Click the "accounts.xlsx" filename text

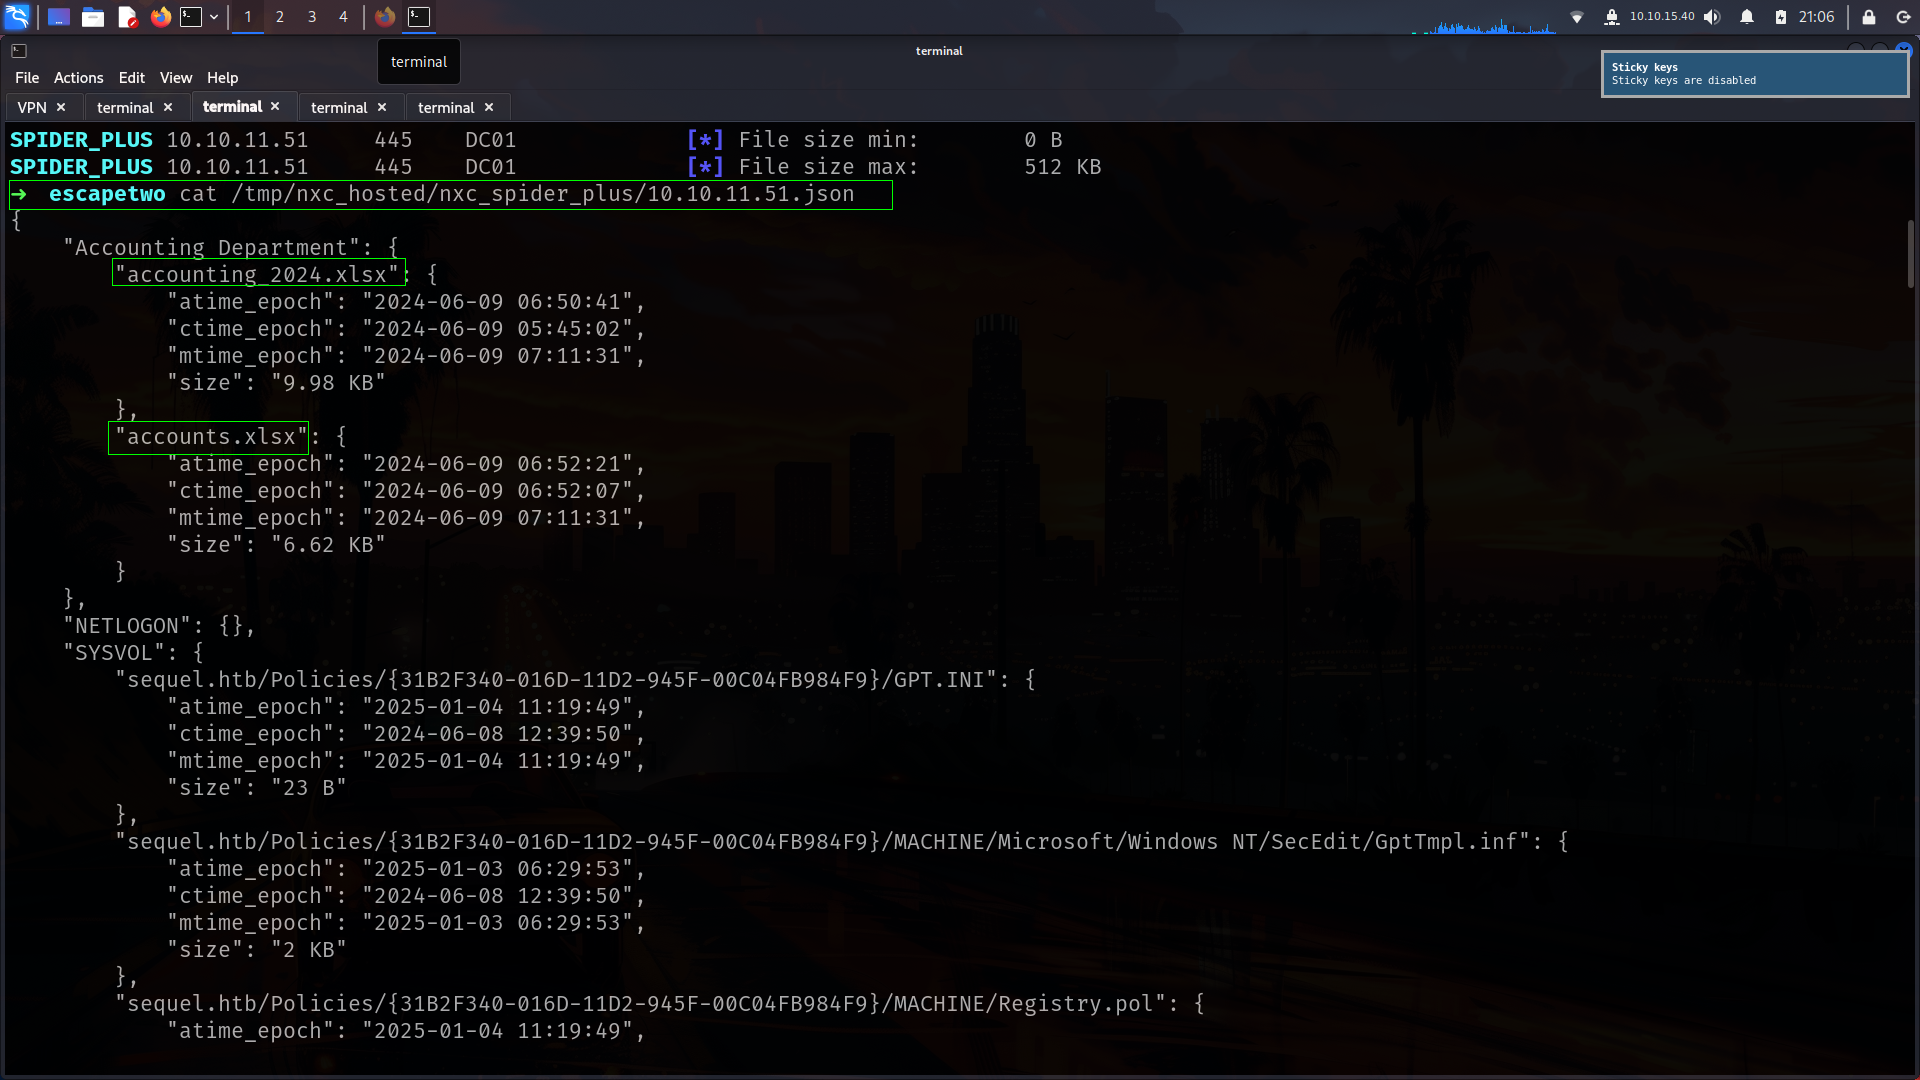(211, 437)
